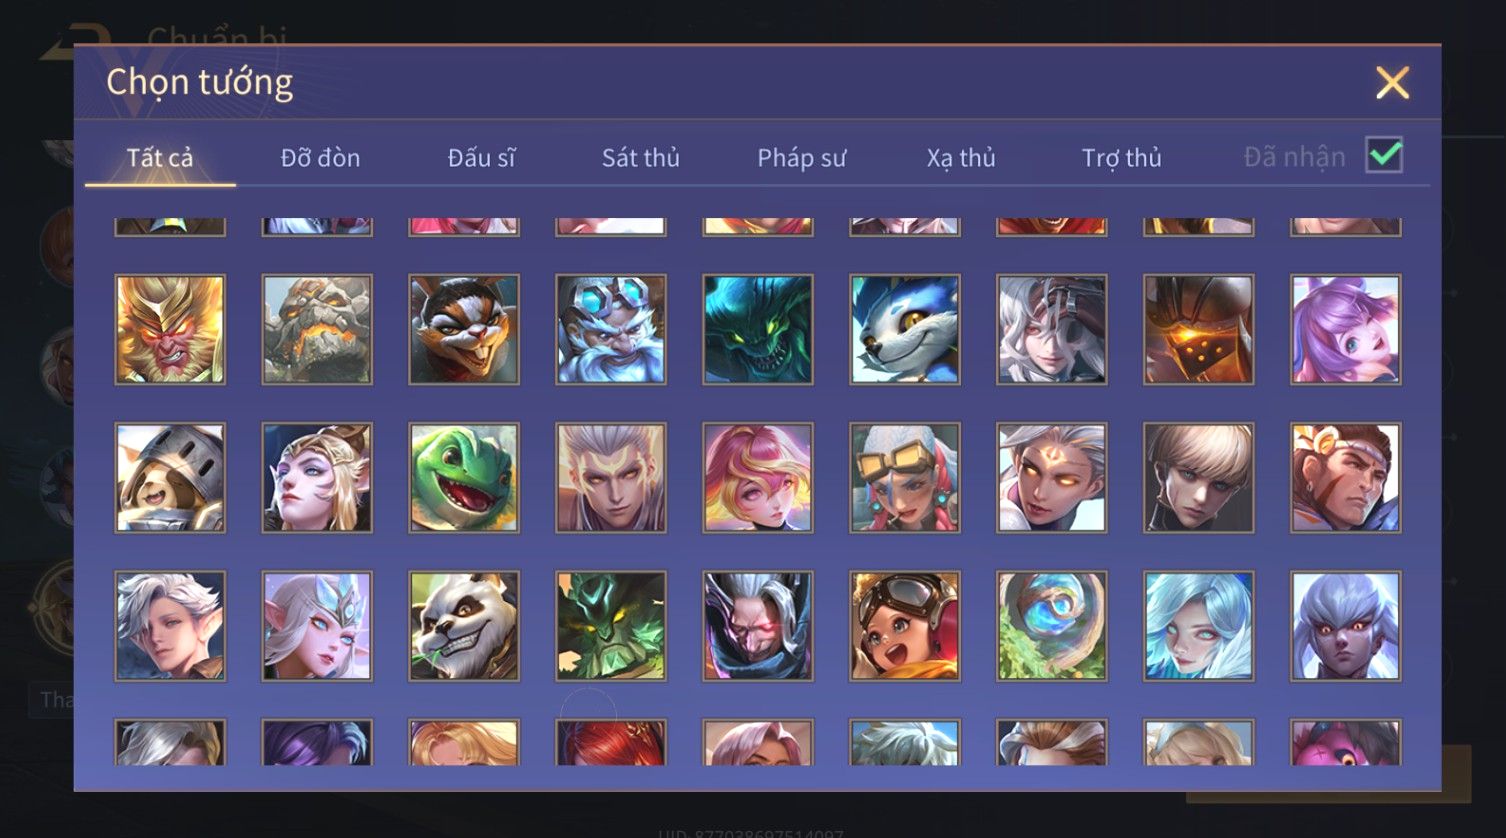1506x838 pixels.
Task: Select the bear hero wearing knight helmet
Action: (170, 478)
